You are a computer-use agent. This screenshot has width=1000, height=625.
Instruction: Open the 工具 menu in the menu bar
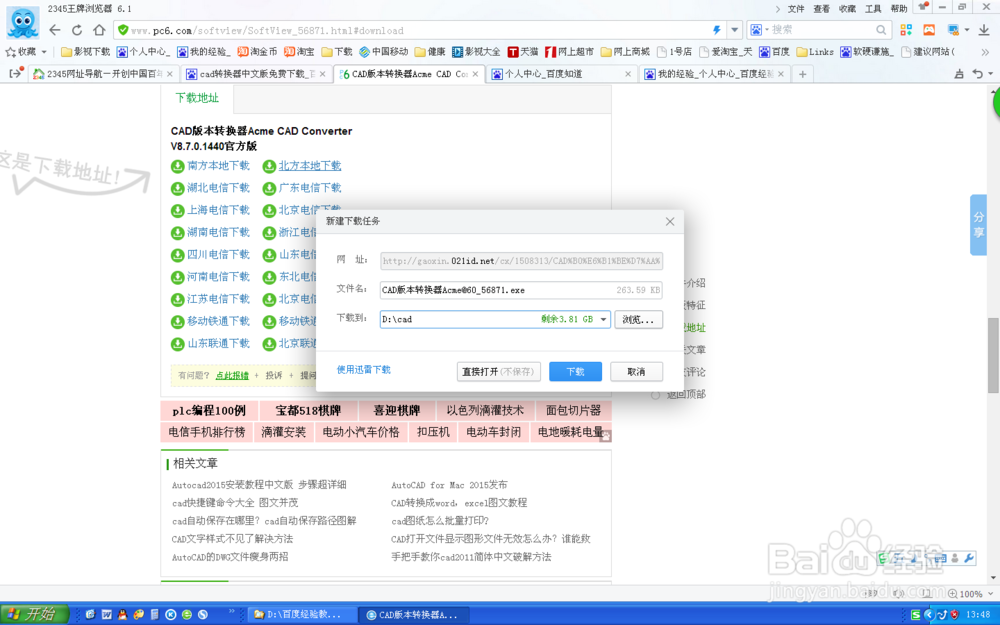tap(873, 7)
